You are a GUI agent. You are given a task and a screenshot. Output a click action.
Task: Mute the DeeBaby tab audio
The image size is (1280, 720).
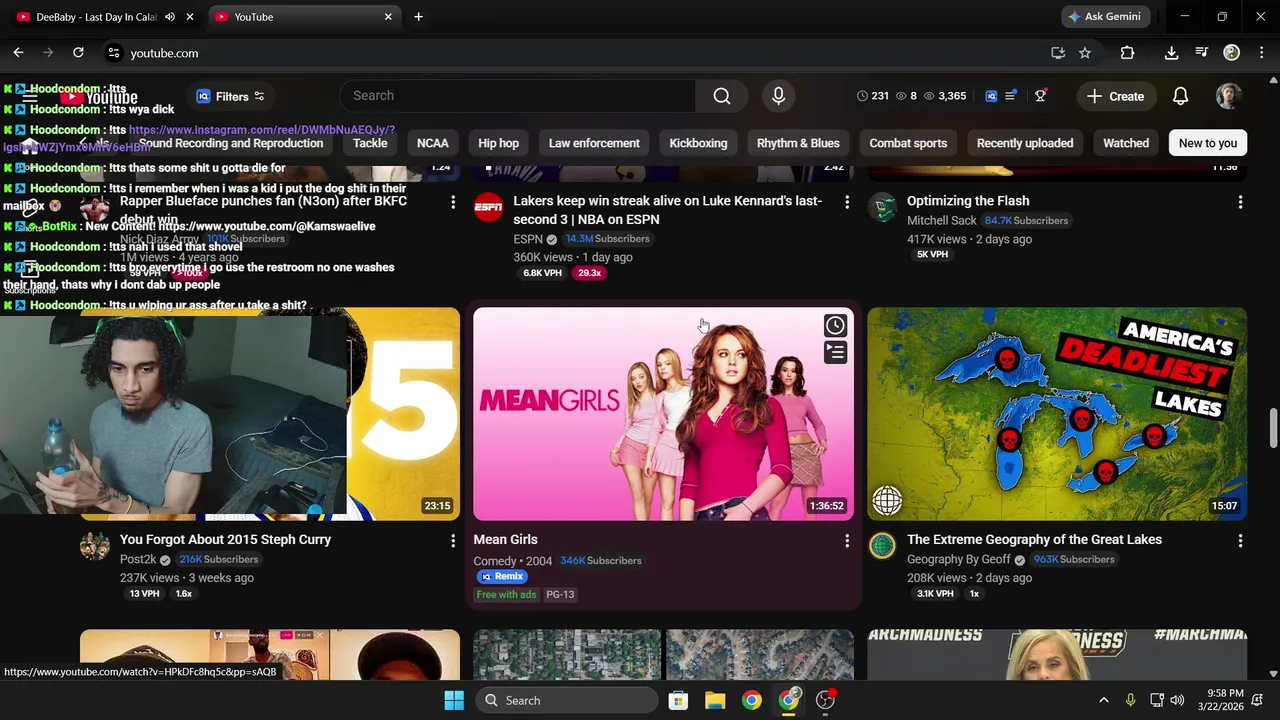coord(170,17)
